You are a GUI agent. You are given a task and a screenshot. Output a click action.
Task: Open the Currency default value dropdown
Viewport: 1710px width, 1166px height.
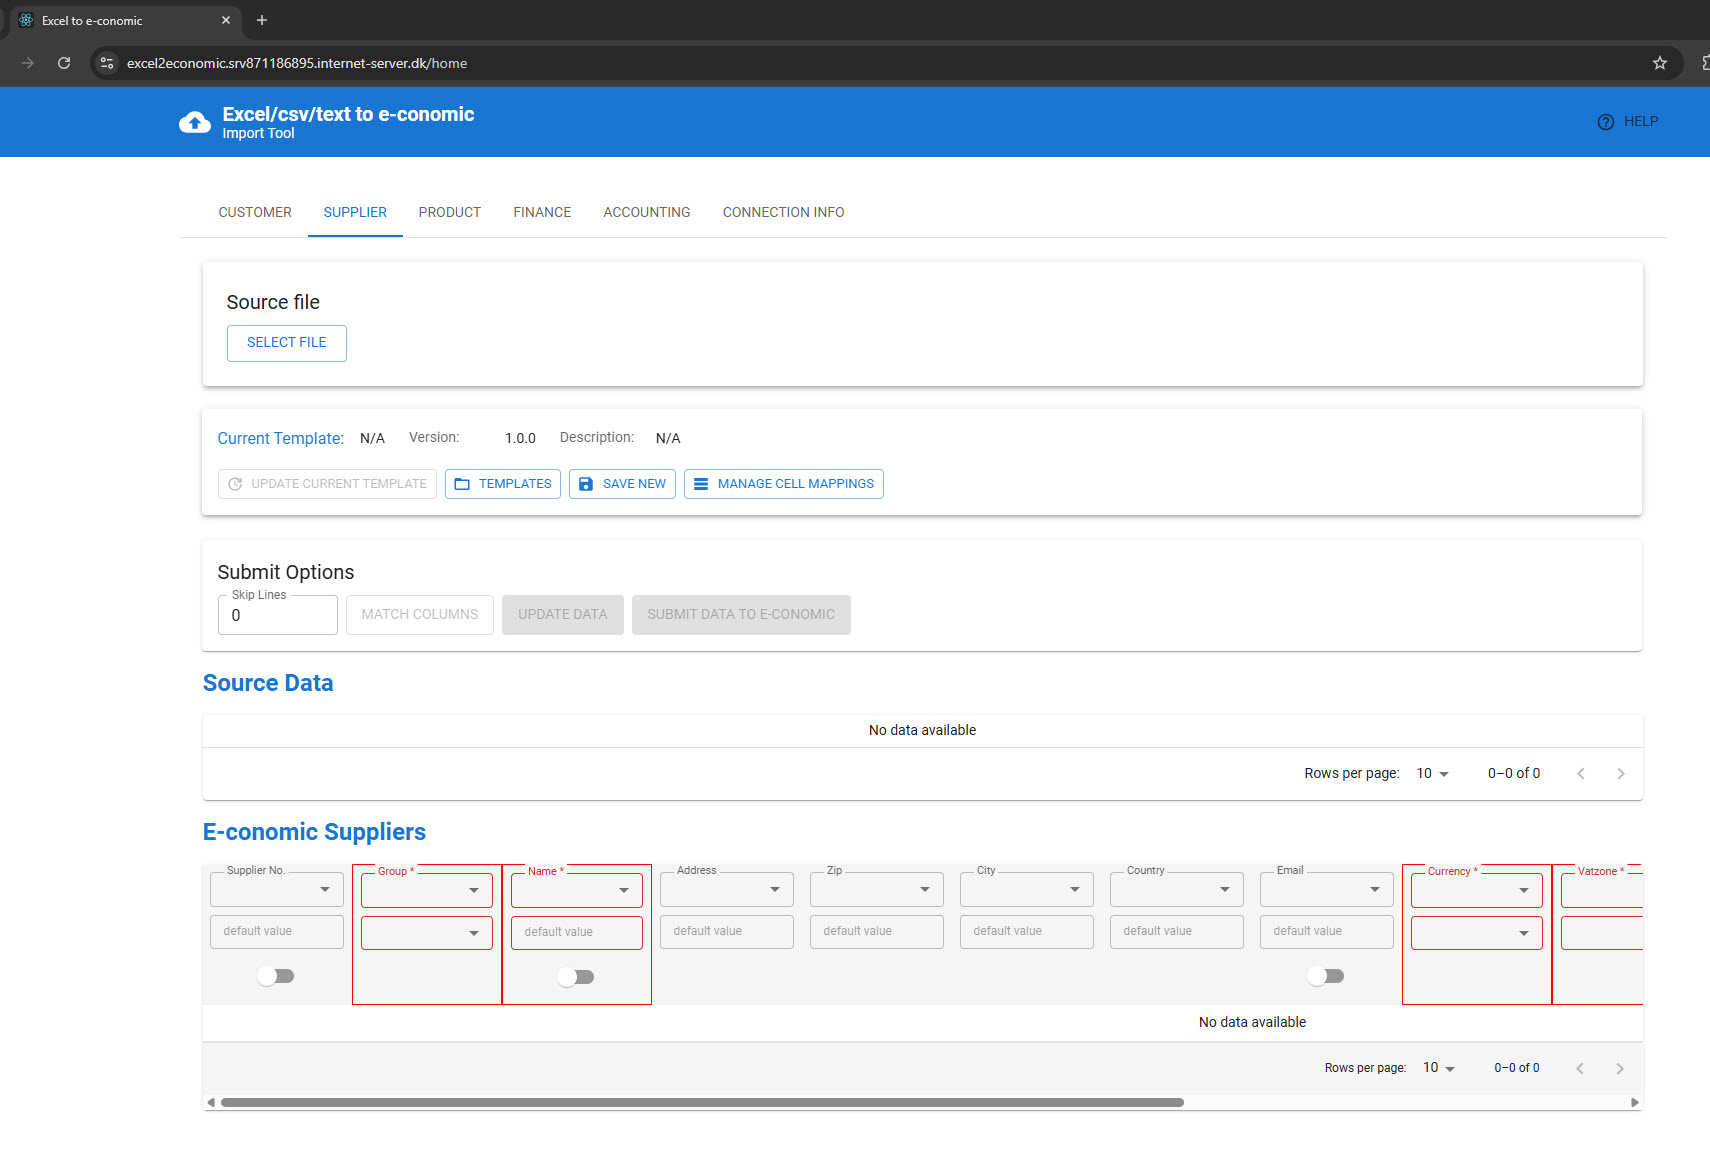[x=1477, y=933]
